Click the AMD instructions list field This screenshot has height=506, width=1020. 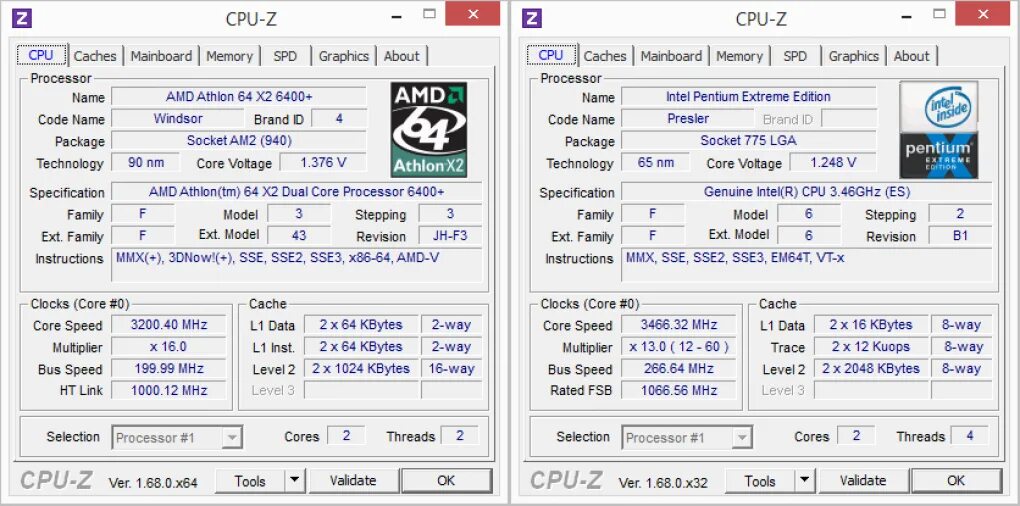[297, 265]
